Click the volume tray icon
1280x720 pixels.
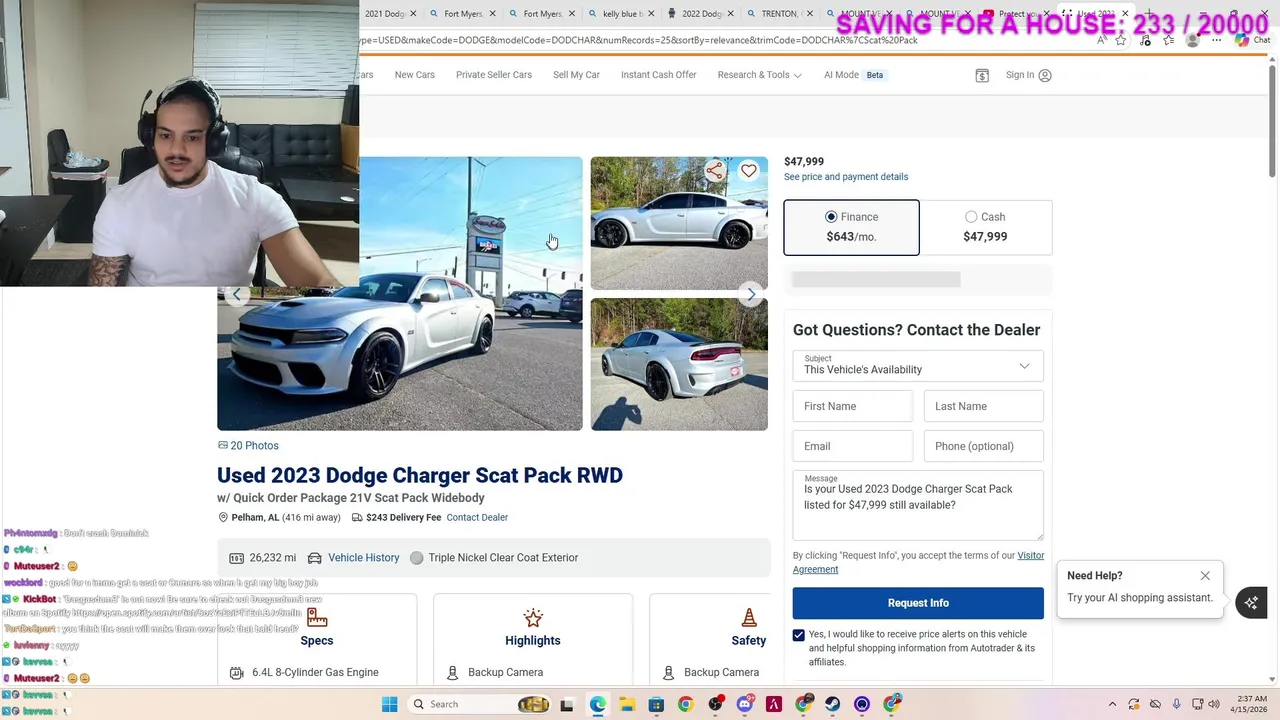click(1214, 704)
